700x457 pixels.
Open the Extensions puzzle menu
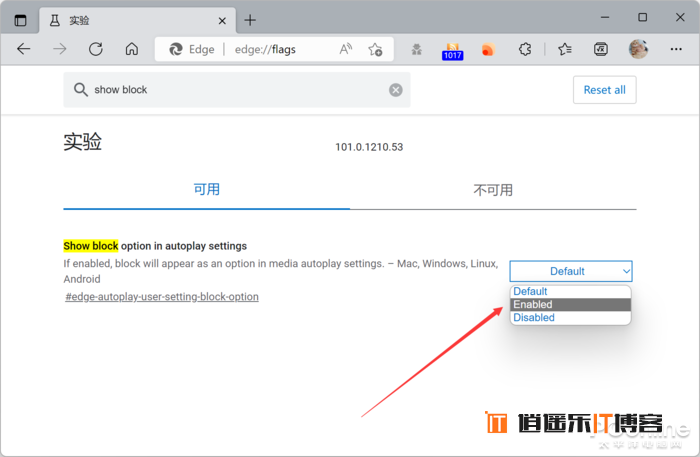coord(525,49)
